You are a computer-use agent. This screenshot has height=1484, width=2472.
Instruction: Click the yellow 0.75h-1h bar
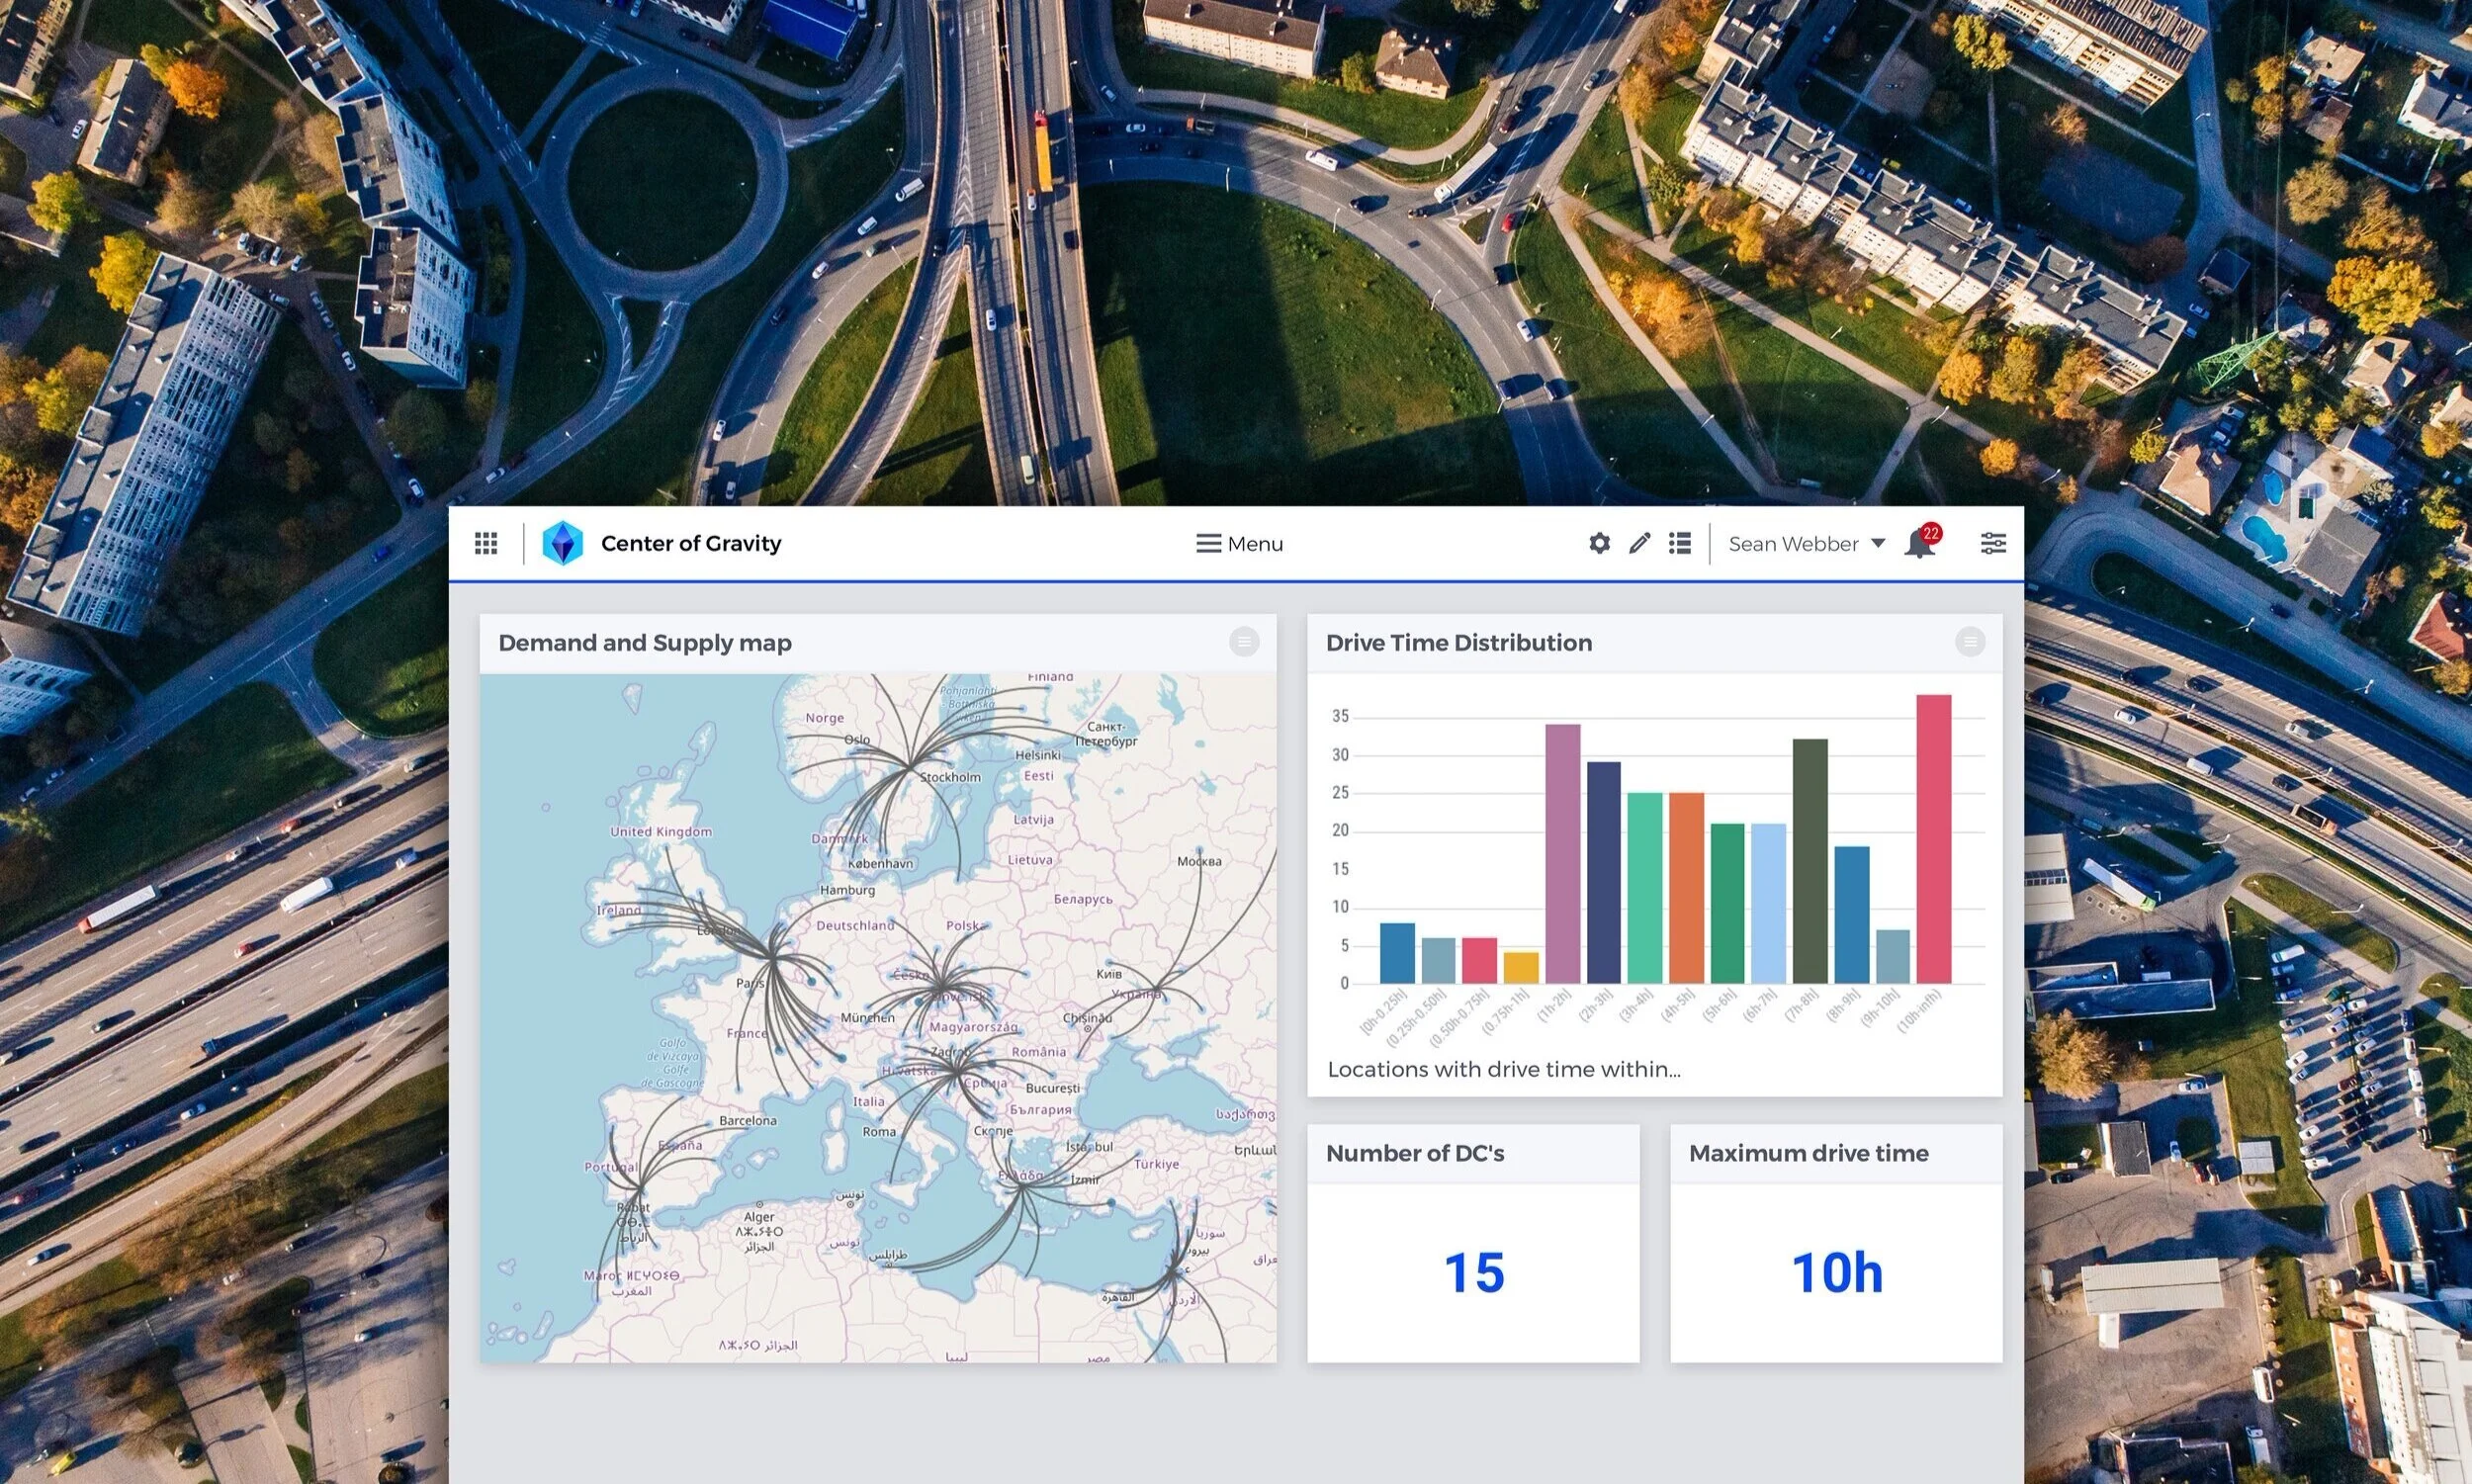pos(1521,968)
